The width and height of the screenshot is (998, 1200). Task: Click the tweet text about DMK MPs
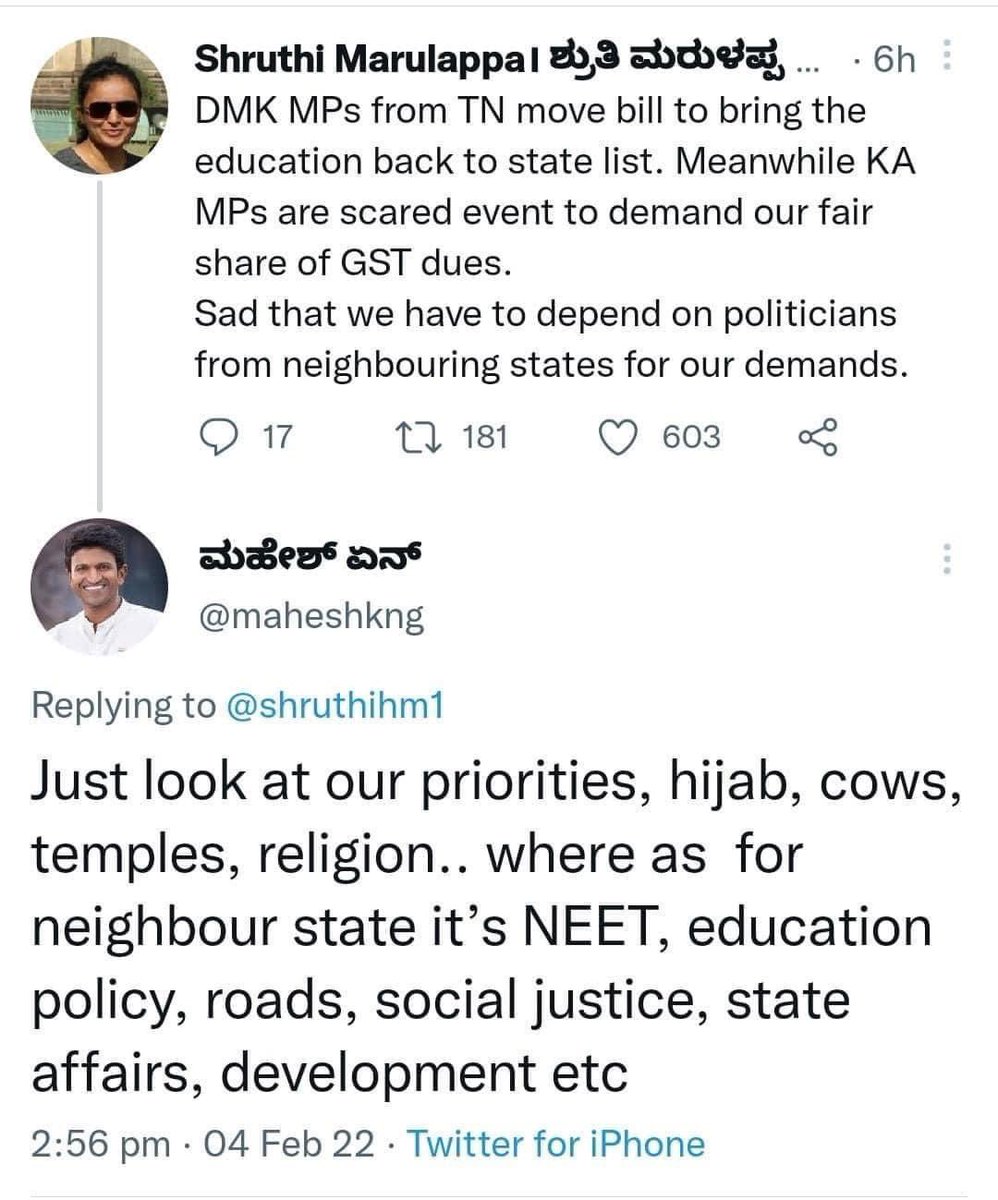(555, 238)
